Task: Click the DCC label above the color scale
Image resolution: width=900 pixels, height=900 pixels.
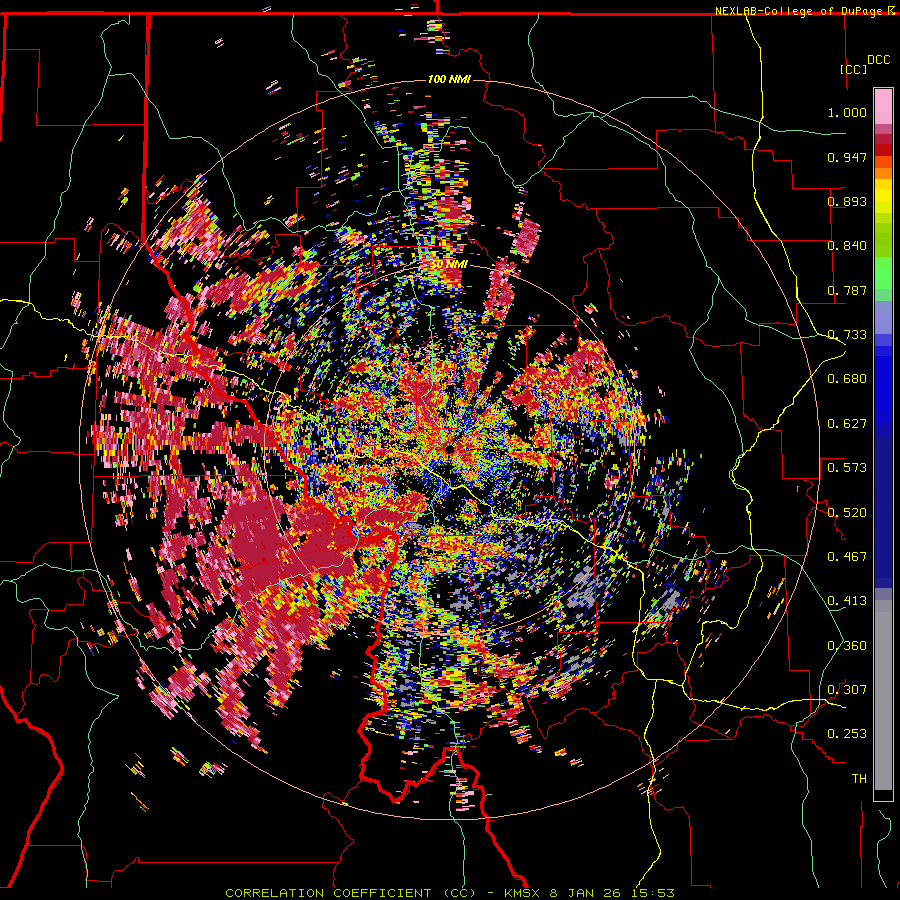Action: [878, 60]
